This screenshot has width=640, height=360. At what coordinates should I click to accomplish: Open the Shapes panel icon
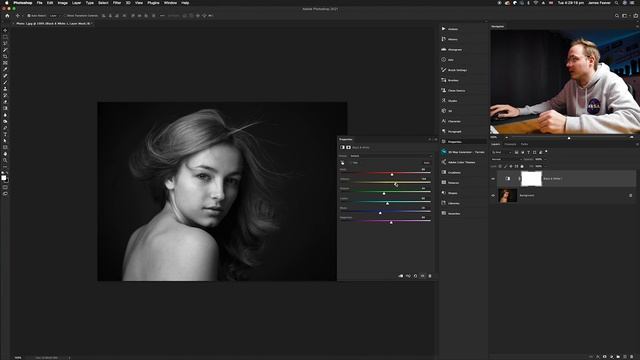[444, 193]
